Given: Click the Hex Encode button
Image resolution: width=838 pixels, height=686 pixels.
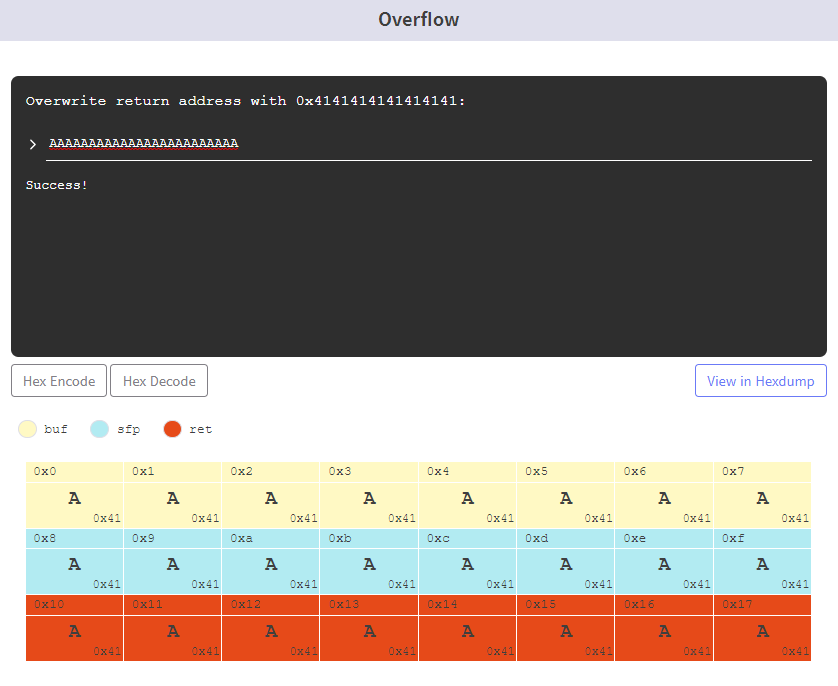Looking at the screenshot, I should pyautogui.click(x=59, y=380).
